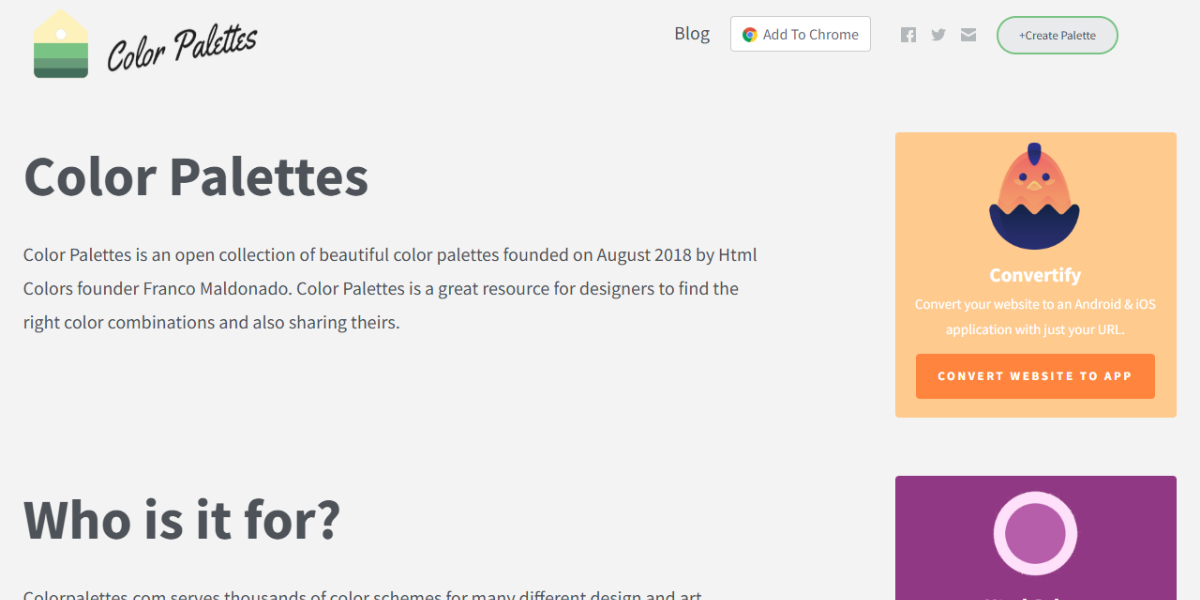Click the large Color Palettes heading

click(196, 177)
